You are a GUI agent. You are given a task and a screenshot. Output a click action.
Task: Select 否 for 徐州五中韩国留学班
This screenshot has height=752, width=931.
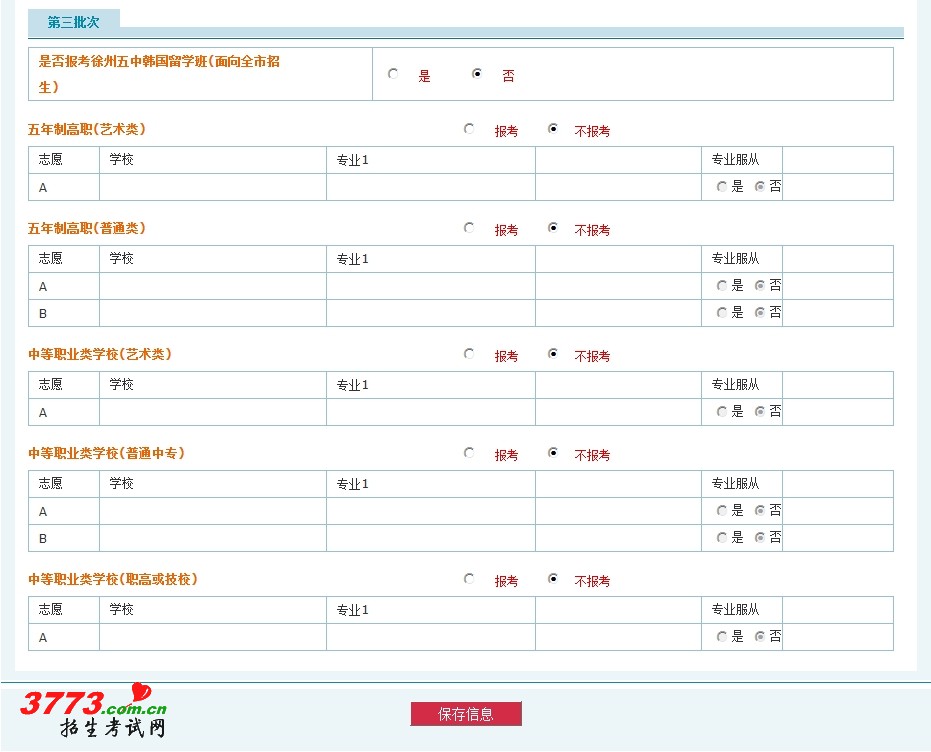(477, 74)
